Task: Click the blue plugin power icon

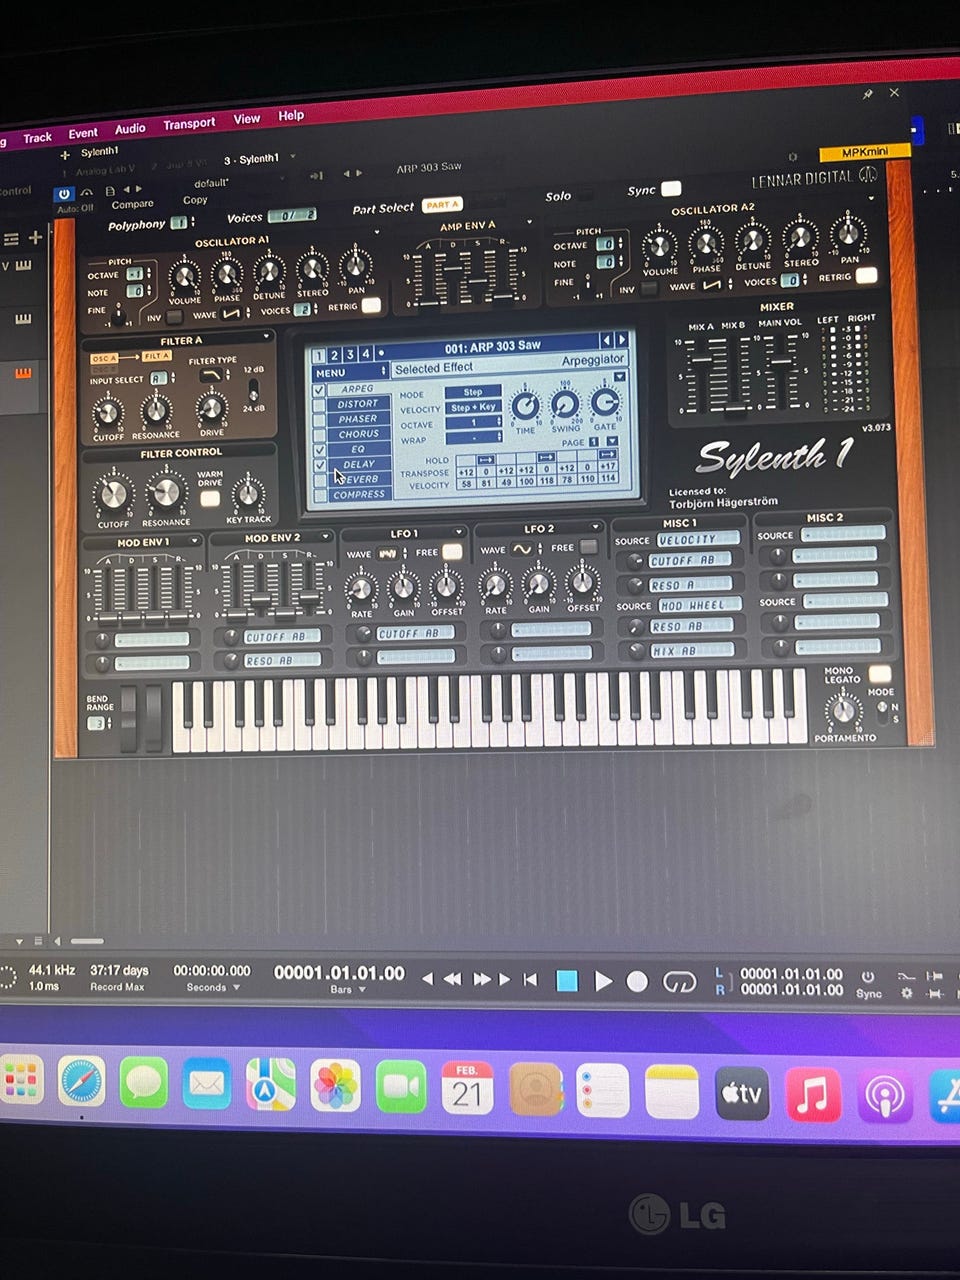Action: [65, 194]
